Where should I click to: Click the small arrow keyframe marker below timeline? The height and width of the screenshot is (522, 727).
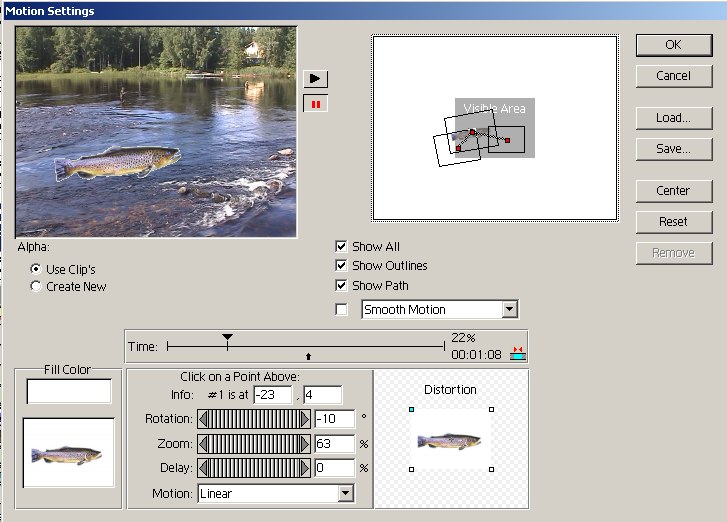[x=308, y=356]
